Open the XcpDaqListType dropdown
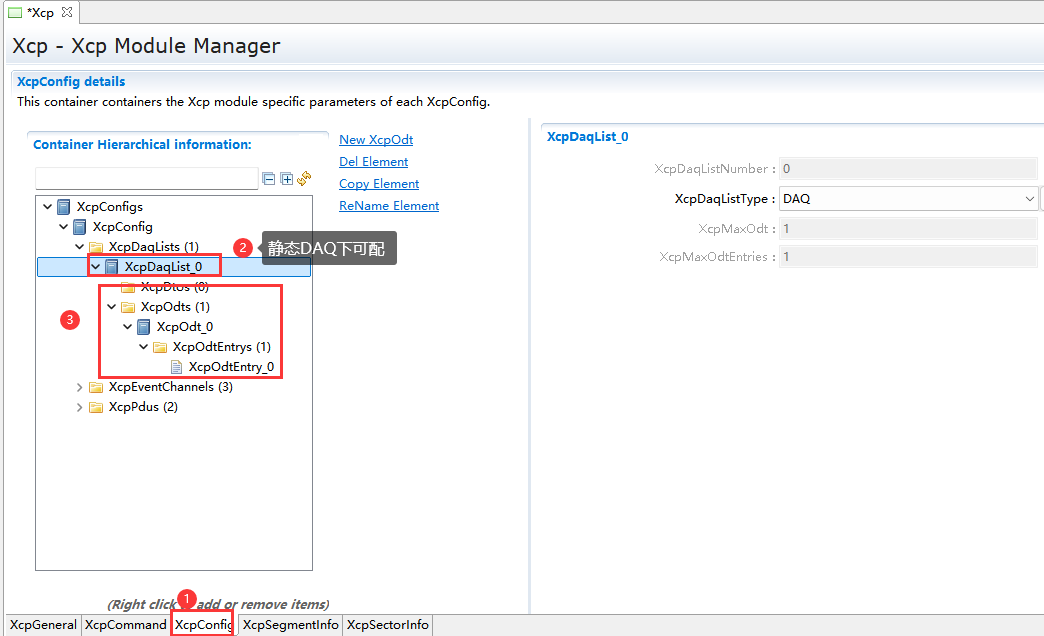The height and width of the screenshot is (636, 1044). 1030,199
